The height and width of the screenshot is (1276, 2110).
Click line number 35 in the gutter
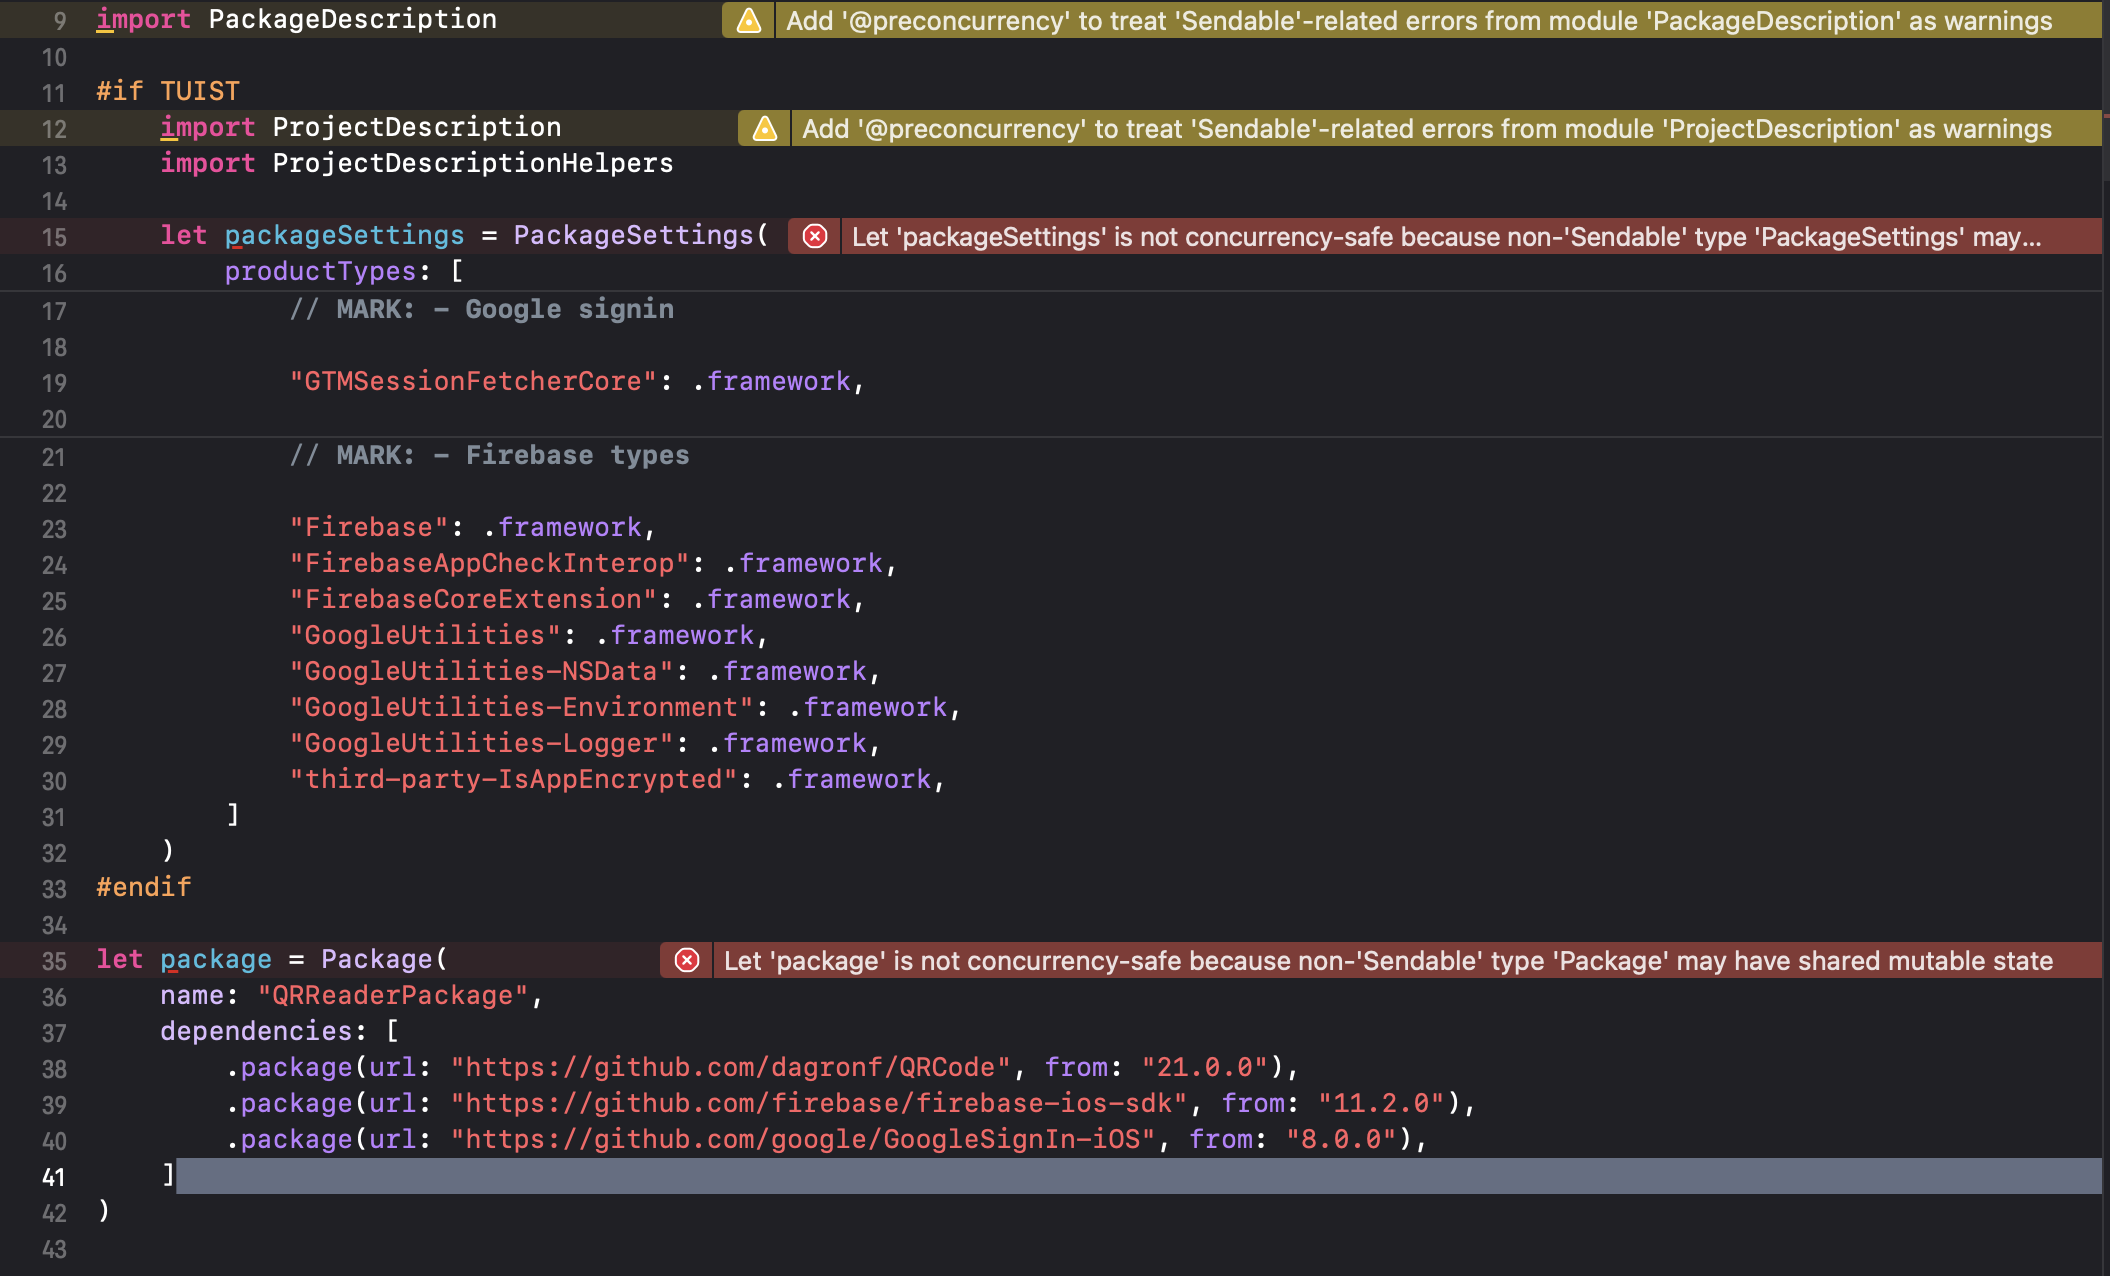(54, 961)
